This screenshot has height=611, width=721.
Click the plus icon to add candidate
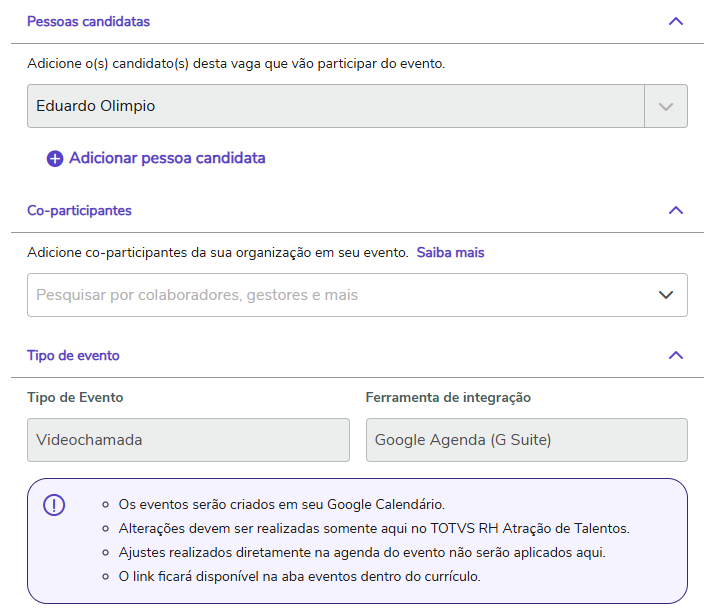(55, 159)
